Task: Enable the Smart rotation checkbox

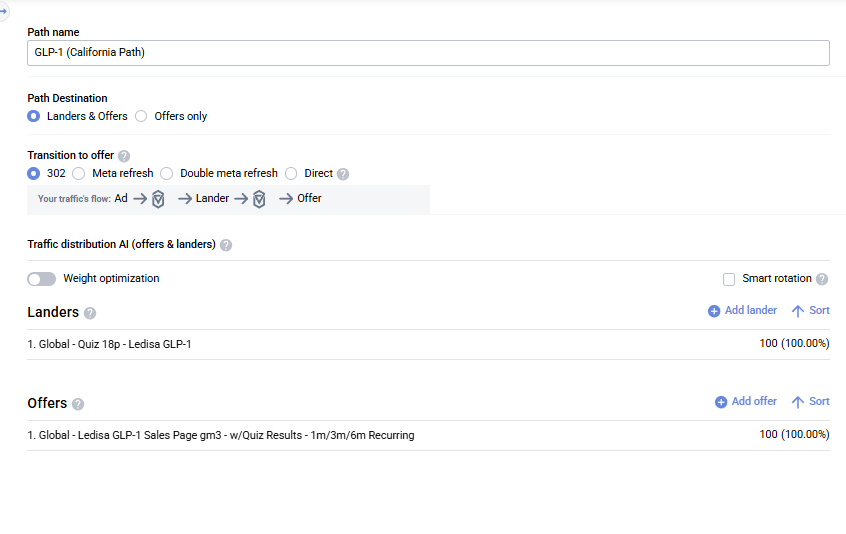Action: 729,279
